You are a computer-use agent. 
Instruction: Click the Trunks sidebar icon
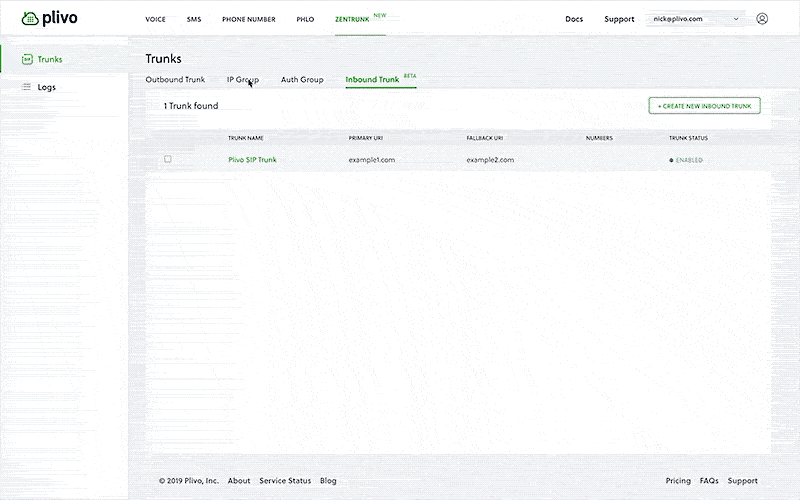27,59
